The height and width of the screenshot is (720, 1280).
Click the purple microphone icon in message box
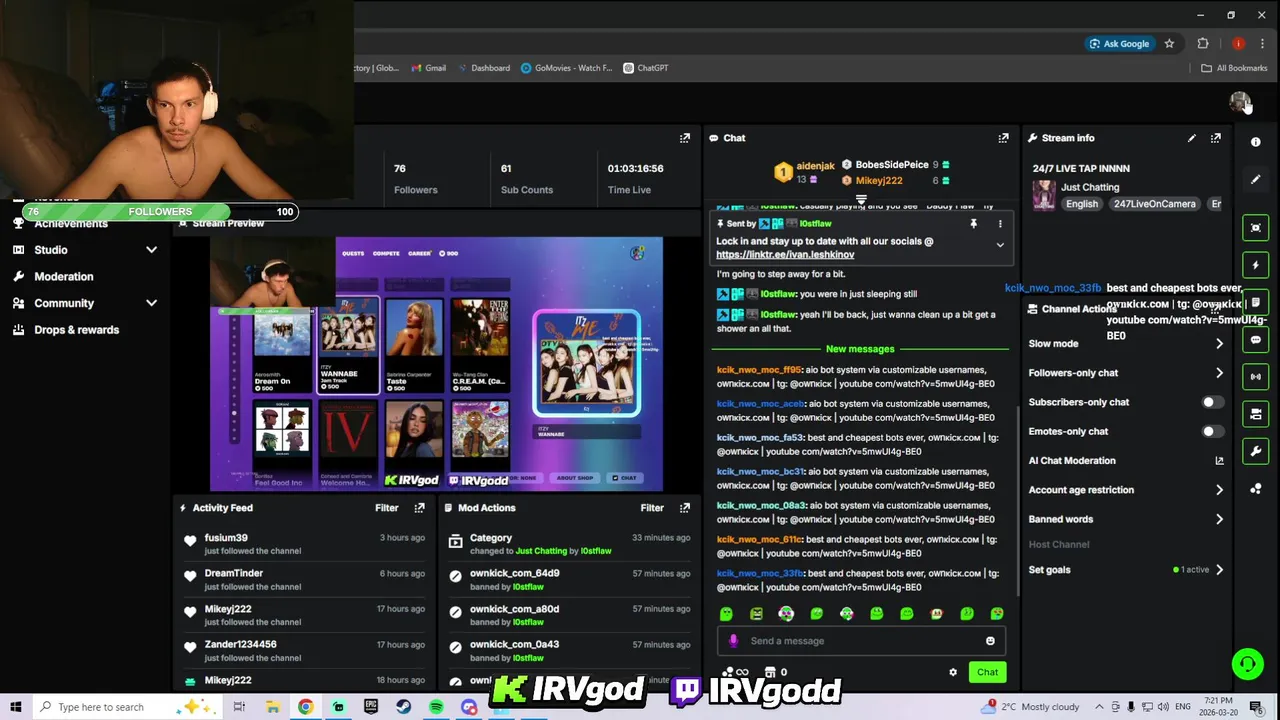pyautogui.click(x=733, y=641)
